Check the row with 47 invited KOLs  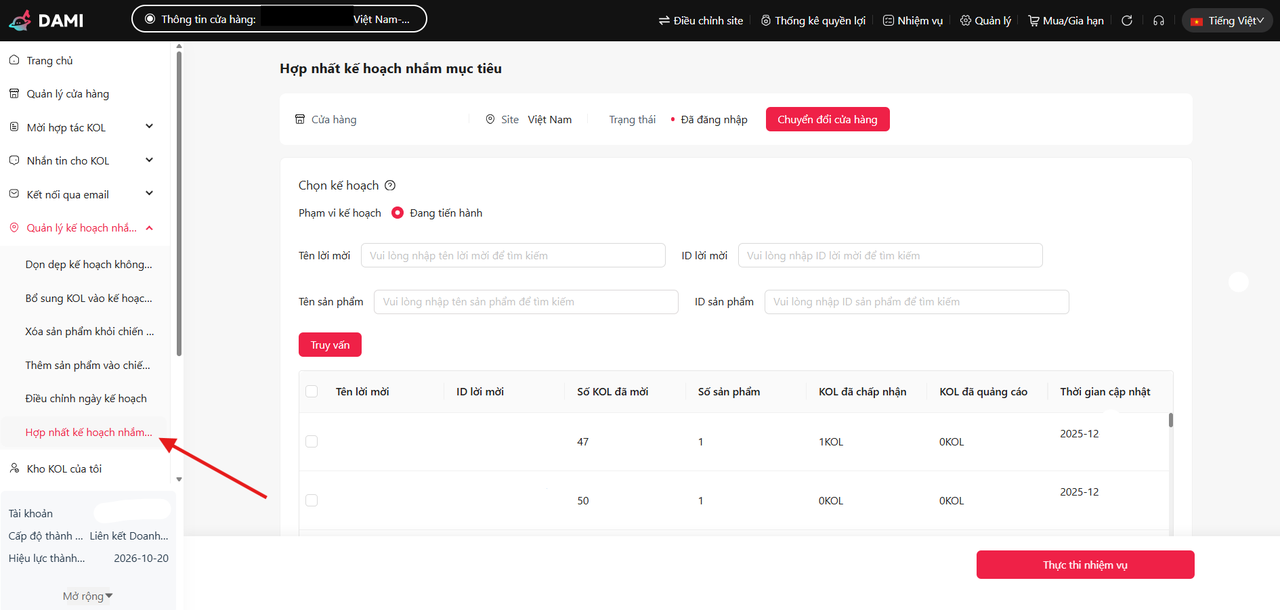(312, 441)
